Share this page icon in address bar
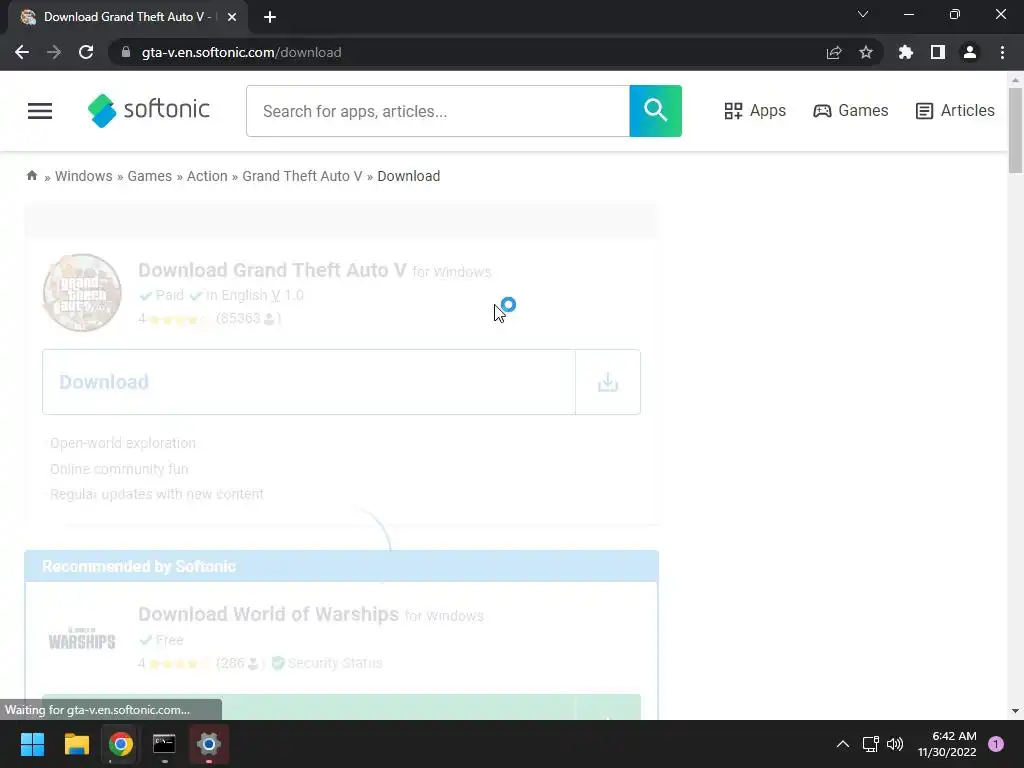Image resolution: width=1024 pixels, height=768 pixels. [x=834, y=52]
